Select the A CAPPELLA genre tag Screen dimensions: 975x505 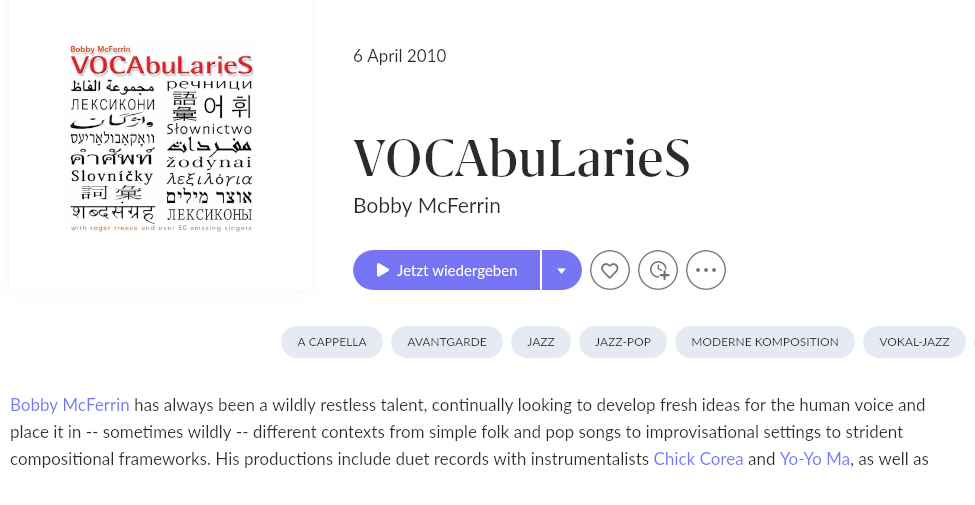(332, 342)
